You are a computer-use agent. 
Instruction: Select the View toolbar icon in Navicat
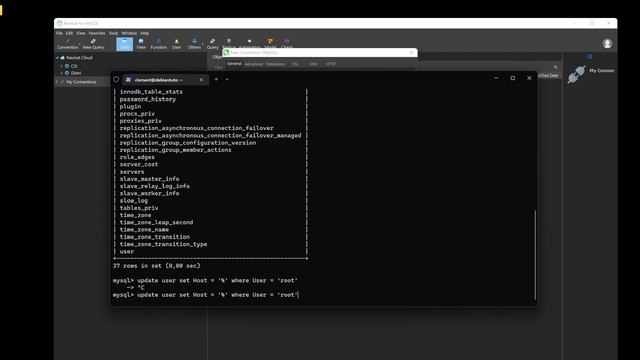(x=141, y=44)
